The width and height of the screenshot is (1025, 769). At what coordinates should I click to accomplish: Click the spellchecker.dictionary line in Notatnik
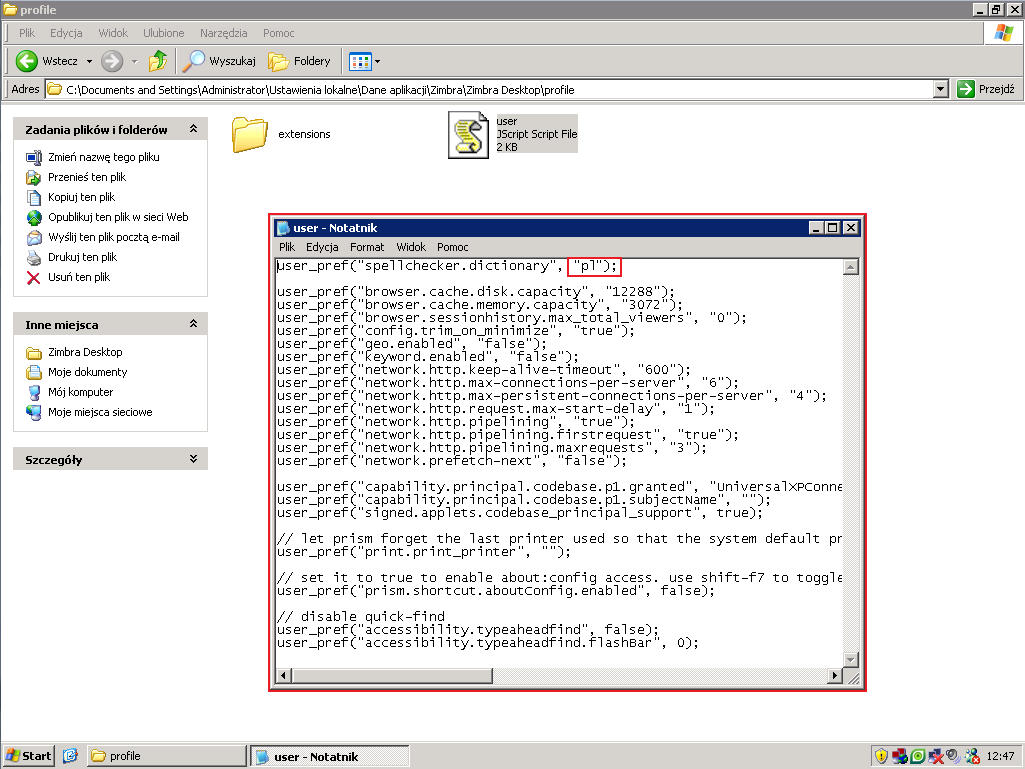click(447, 265)
